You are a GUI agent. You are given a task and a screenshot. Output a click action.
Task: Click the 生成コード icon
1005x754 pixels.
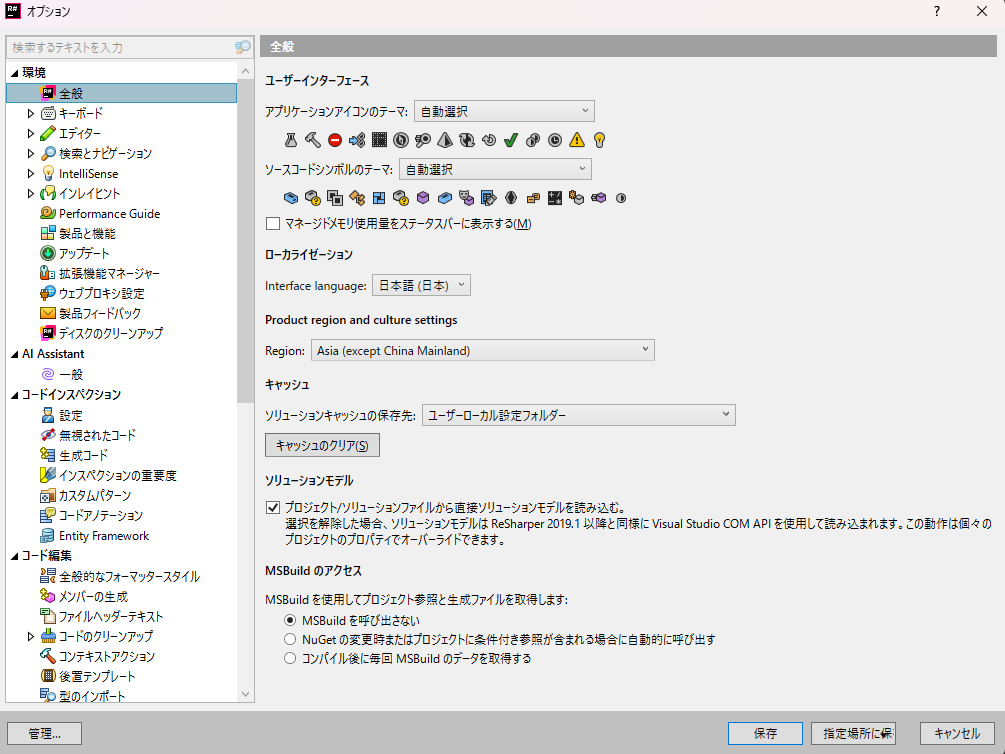(48, 455)
